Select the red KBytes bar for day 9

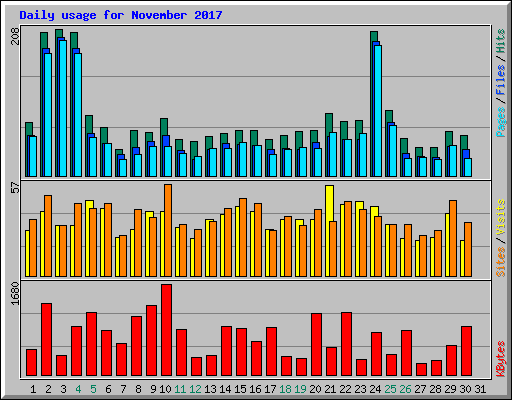click(152, 340)
